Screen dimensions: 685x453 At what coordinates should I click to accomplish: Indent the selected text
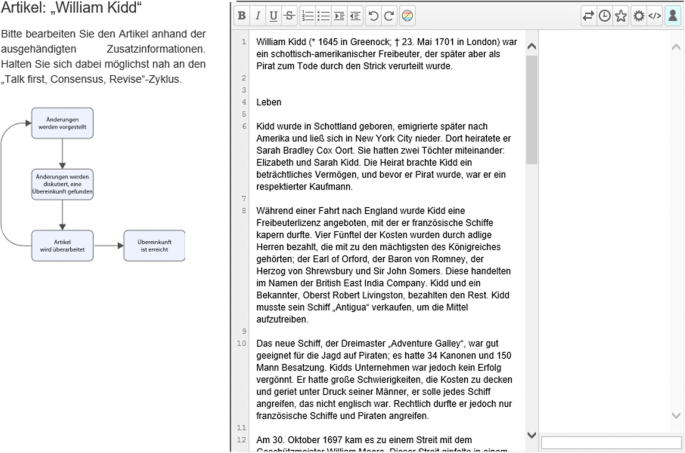pyautogui.click(x=339, y=16)
